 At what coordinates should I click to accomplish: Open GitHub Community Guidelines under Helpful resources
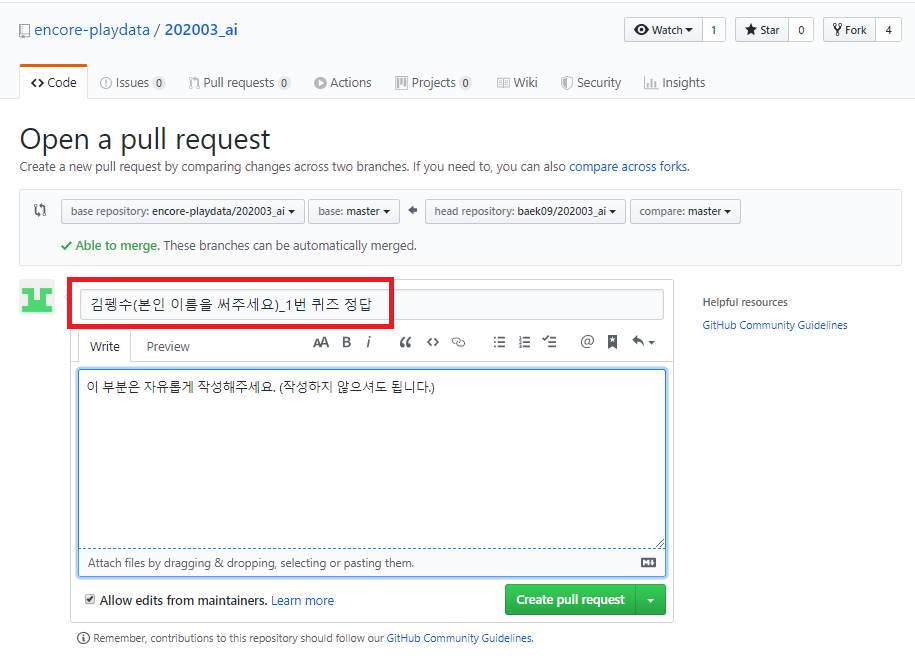[x=774, y=325]
